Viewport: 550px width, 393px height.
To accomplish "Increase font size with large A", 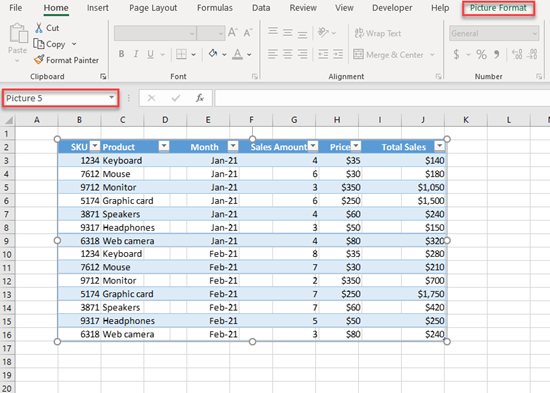I will pos(233,33).
